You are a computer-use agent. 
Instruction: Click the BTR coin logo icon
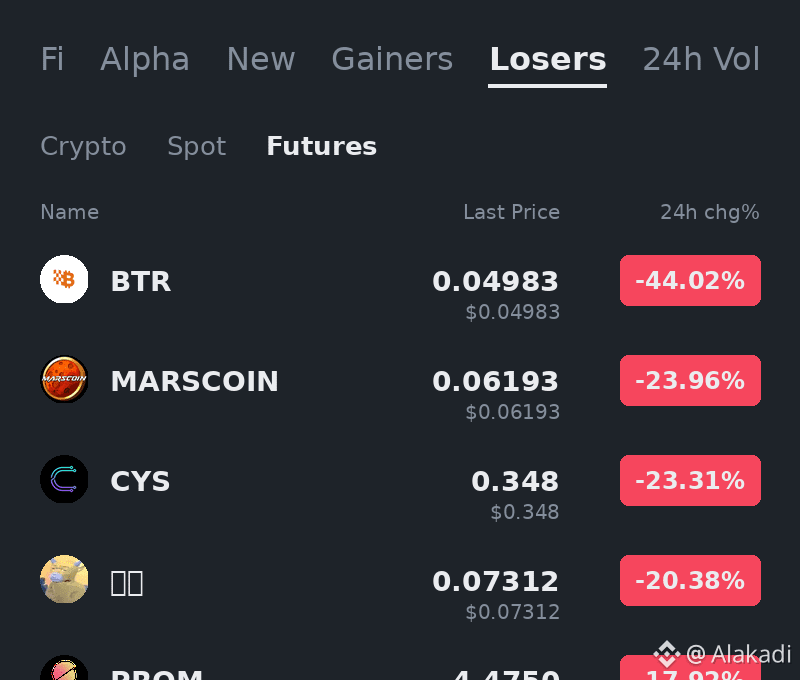pos(64,279)
